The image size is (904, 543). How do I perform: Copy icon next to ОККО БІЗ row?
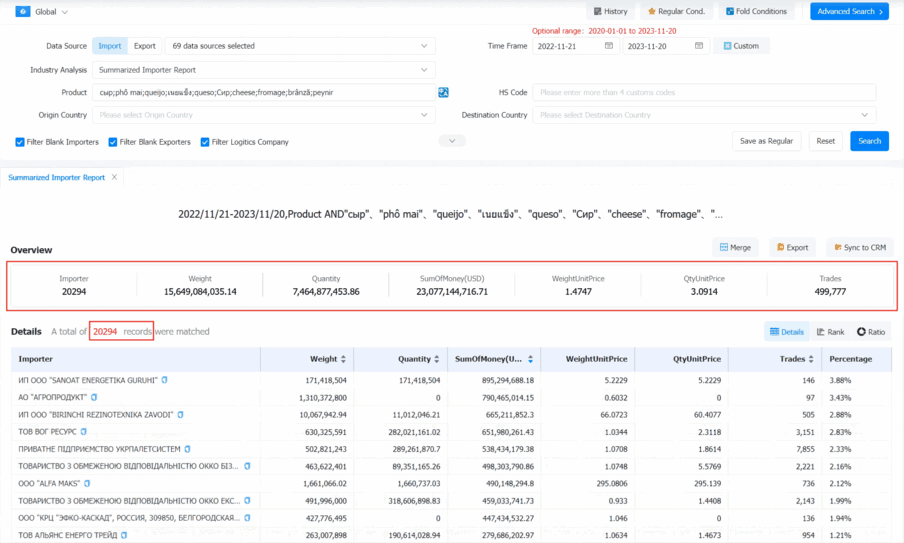[x=247, y=466]
